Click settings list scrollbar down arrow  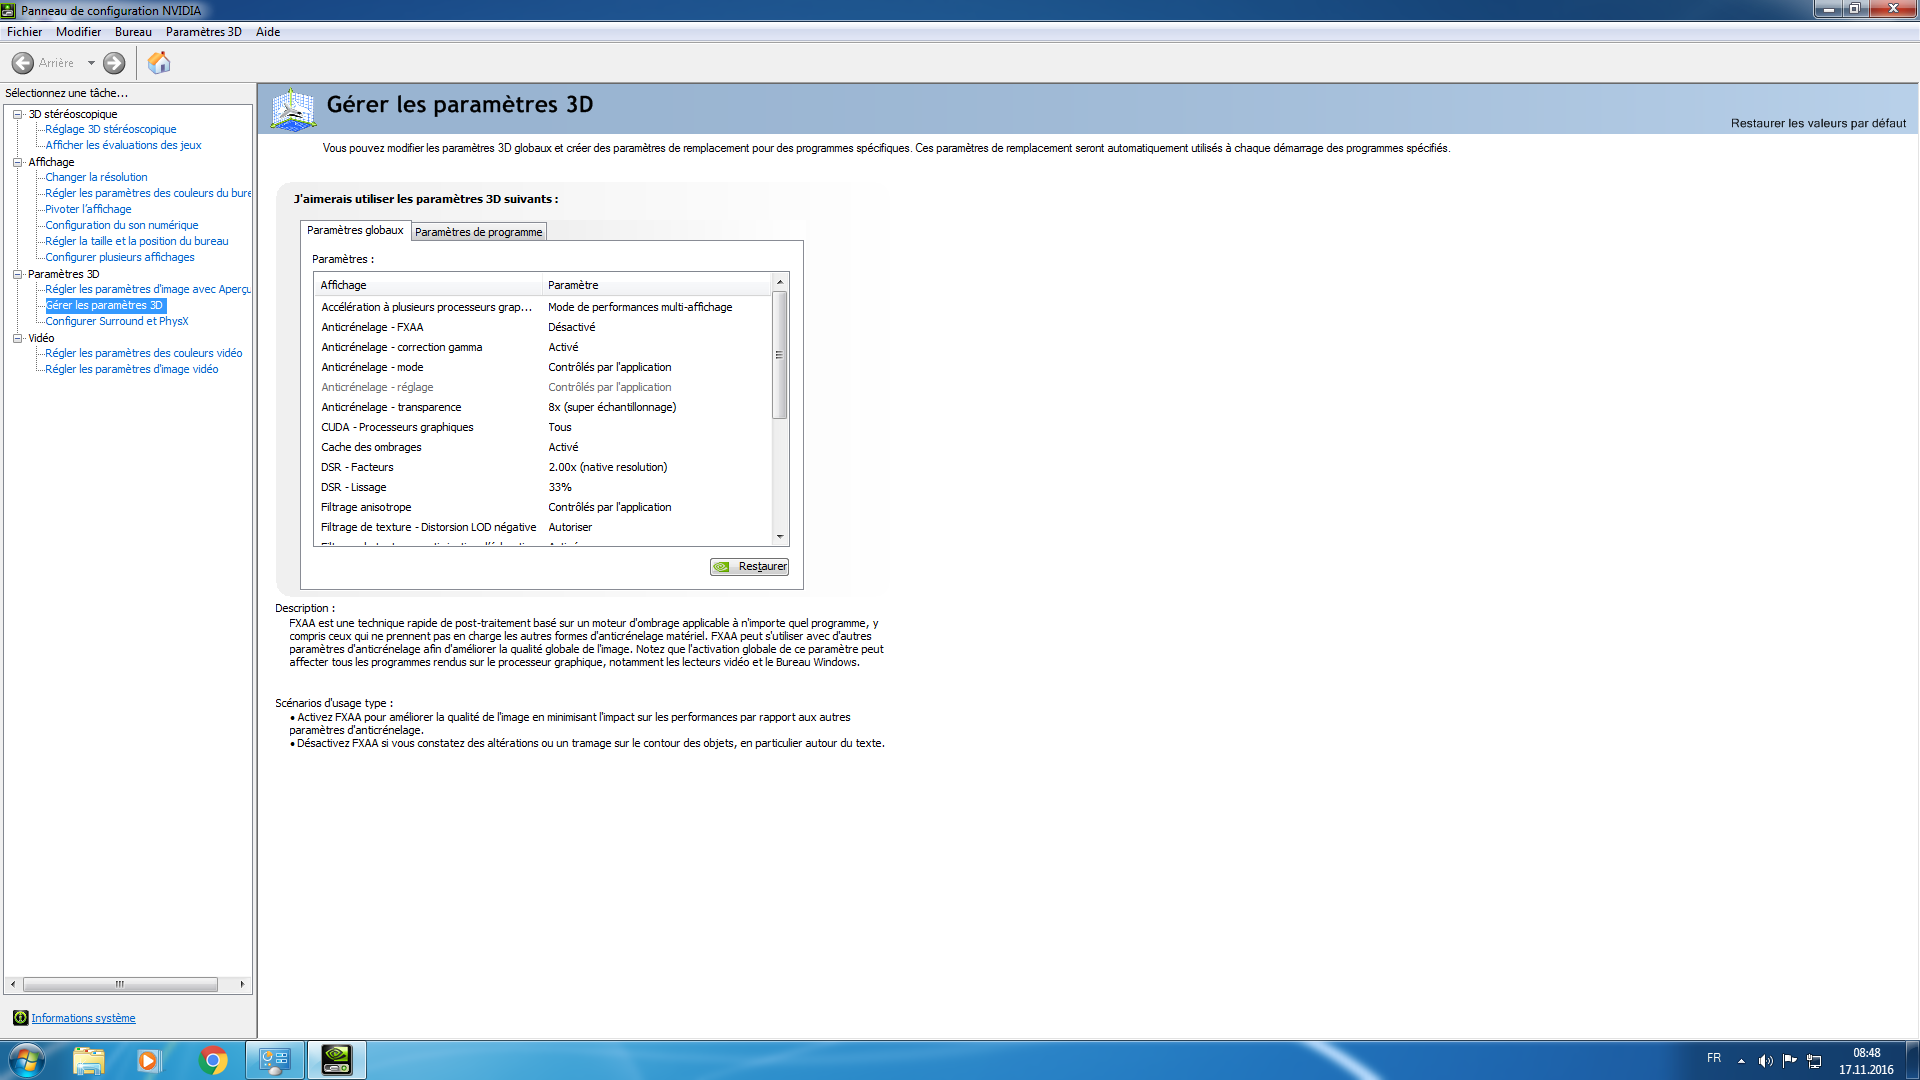(x=780, y=537)
